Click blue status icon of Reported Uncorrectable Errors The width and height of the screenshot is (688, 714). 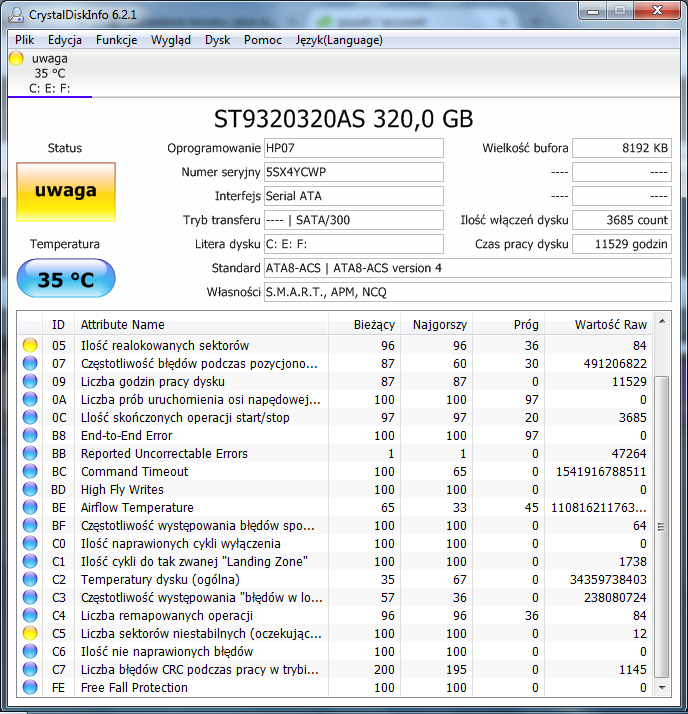pyautogui.click(x=30, y=453)
